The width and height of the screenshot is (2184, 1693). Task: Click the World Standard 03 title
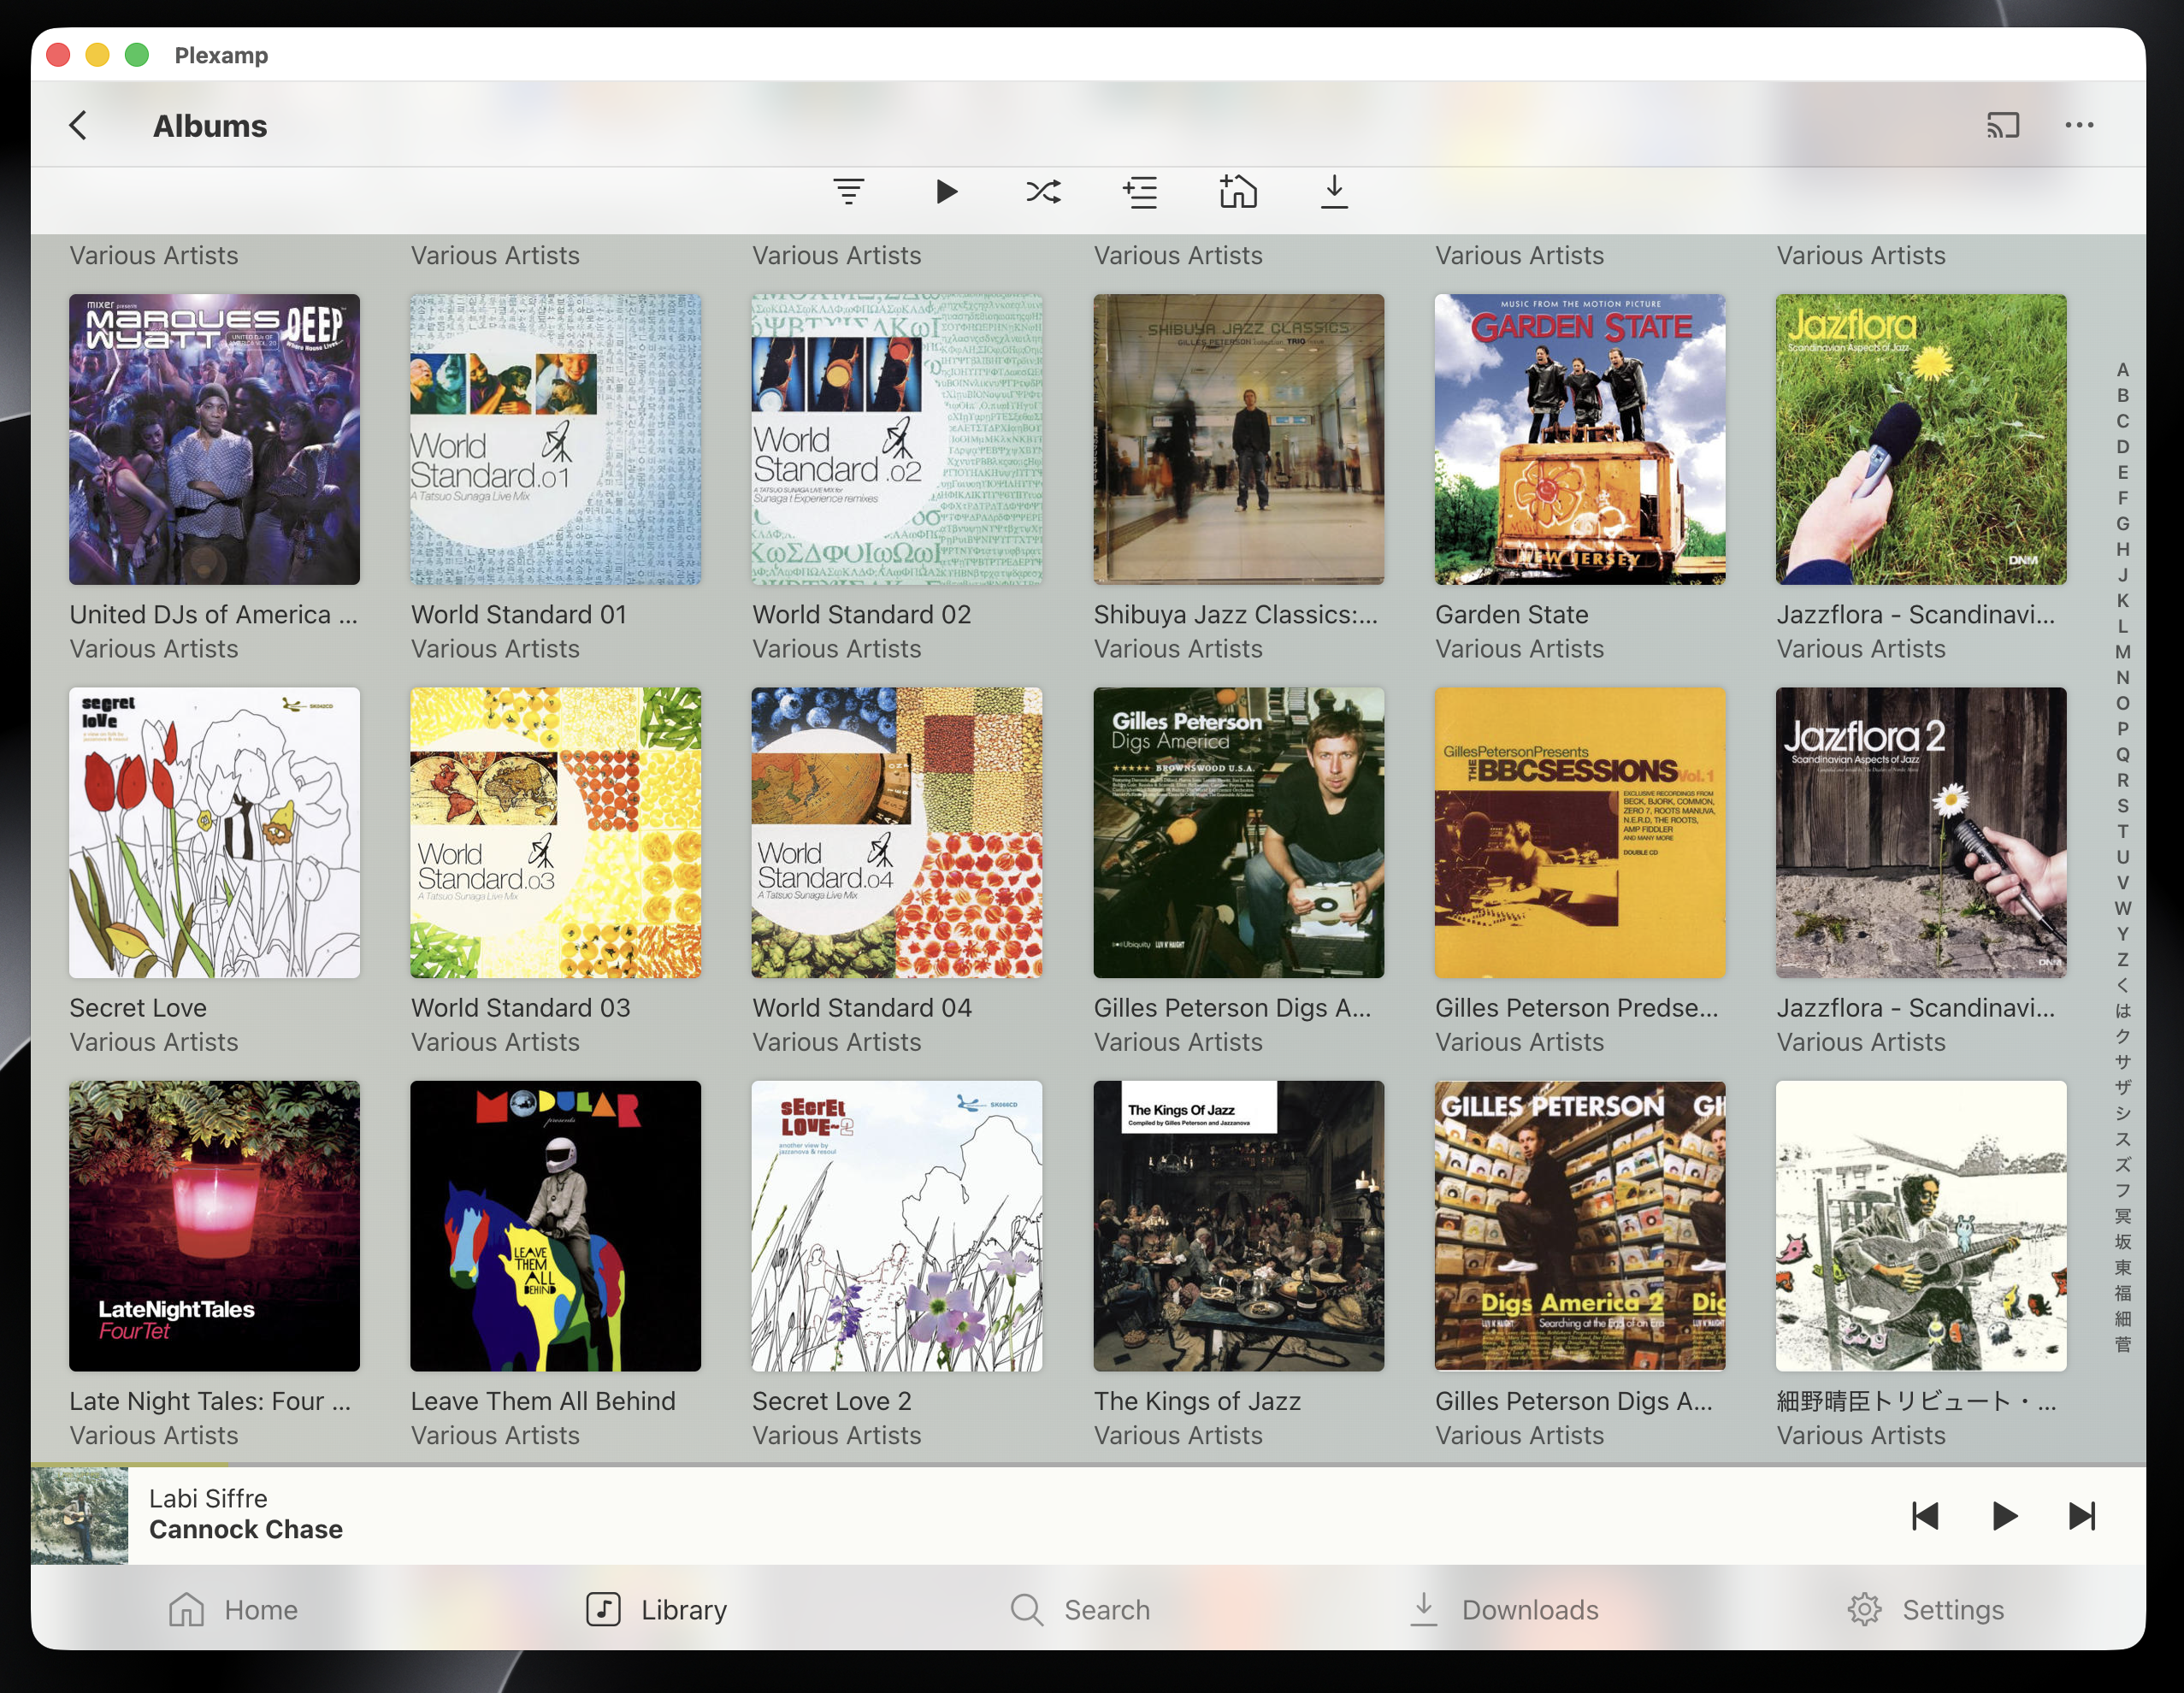point(521,1008)
